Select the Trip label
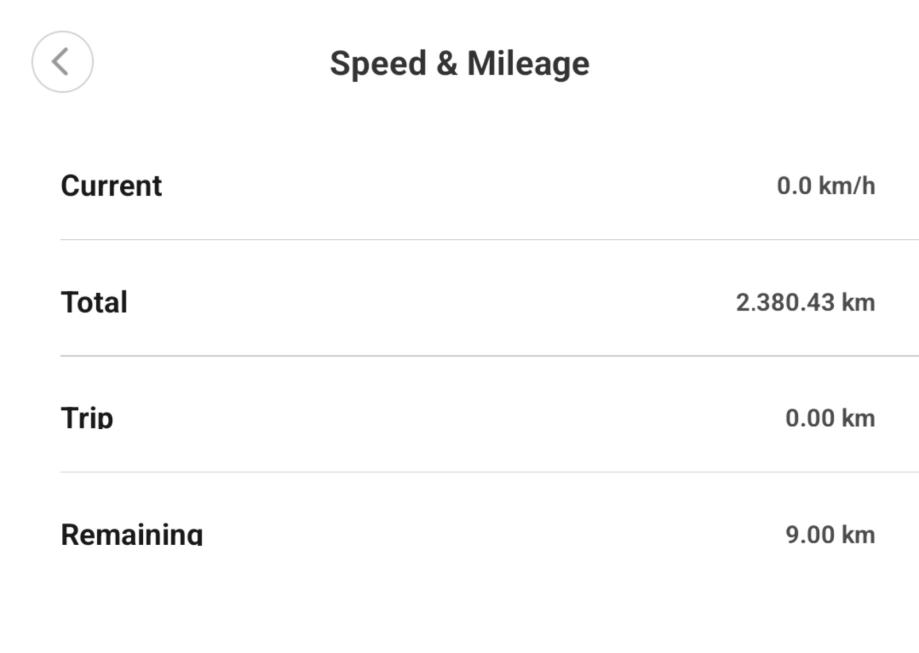The image size is (919, 653). coord(87,418)
